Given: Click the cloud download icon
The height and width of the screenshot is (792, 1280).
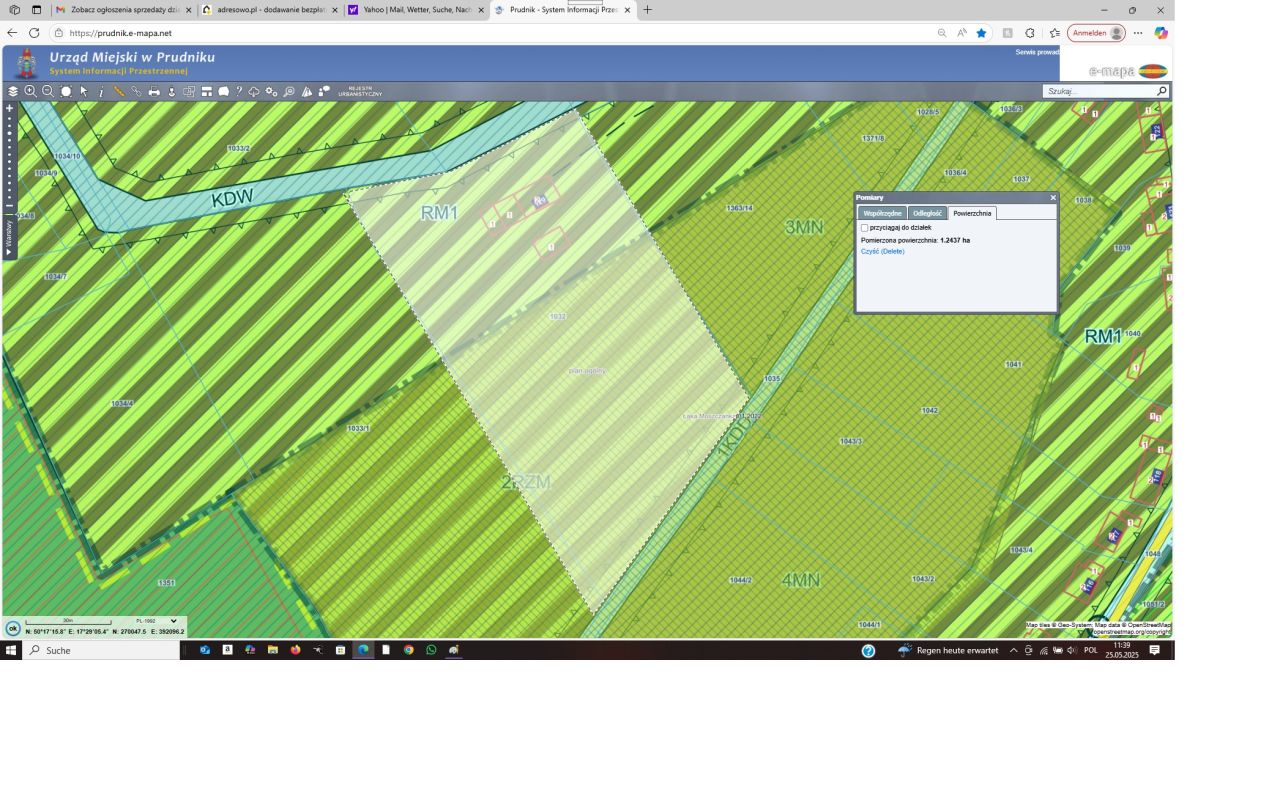Looking at the screenshot, I should click(x=254, y=91).
